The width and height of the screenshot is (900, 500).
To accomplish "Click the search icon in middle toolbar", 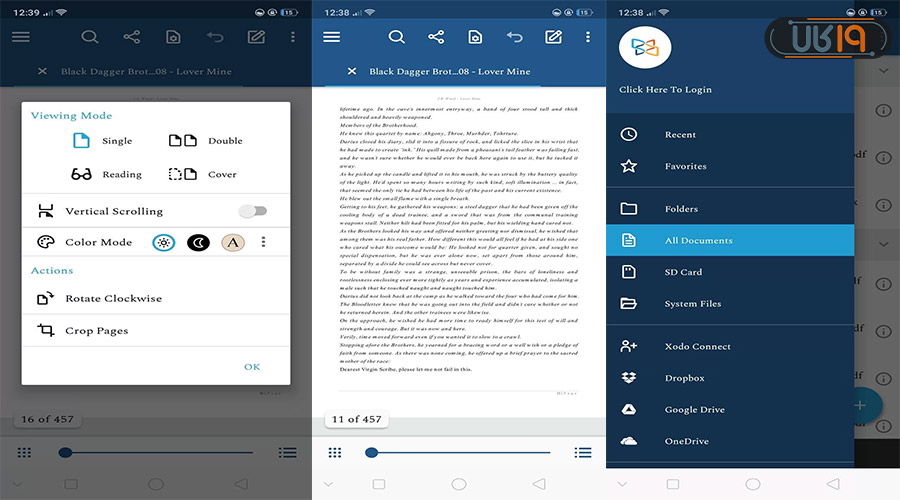I will click(397, 37).
